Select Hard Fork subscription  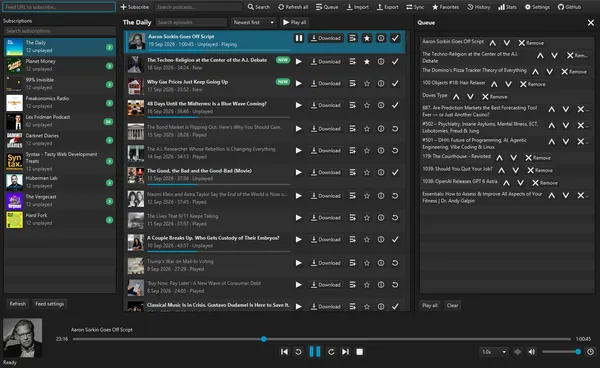tap(60, 219)
